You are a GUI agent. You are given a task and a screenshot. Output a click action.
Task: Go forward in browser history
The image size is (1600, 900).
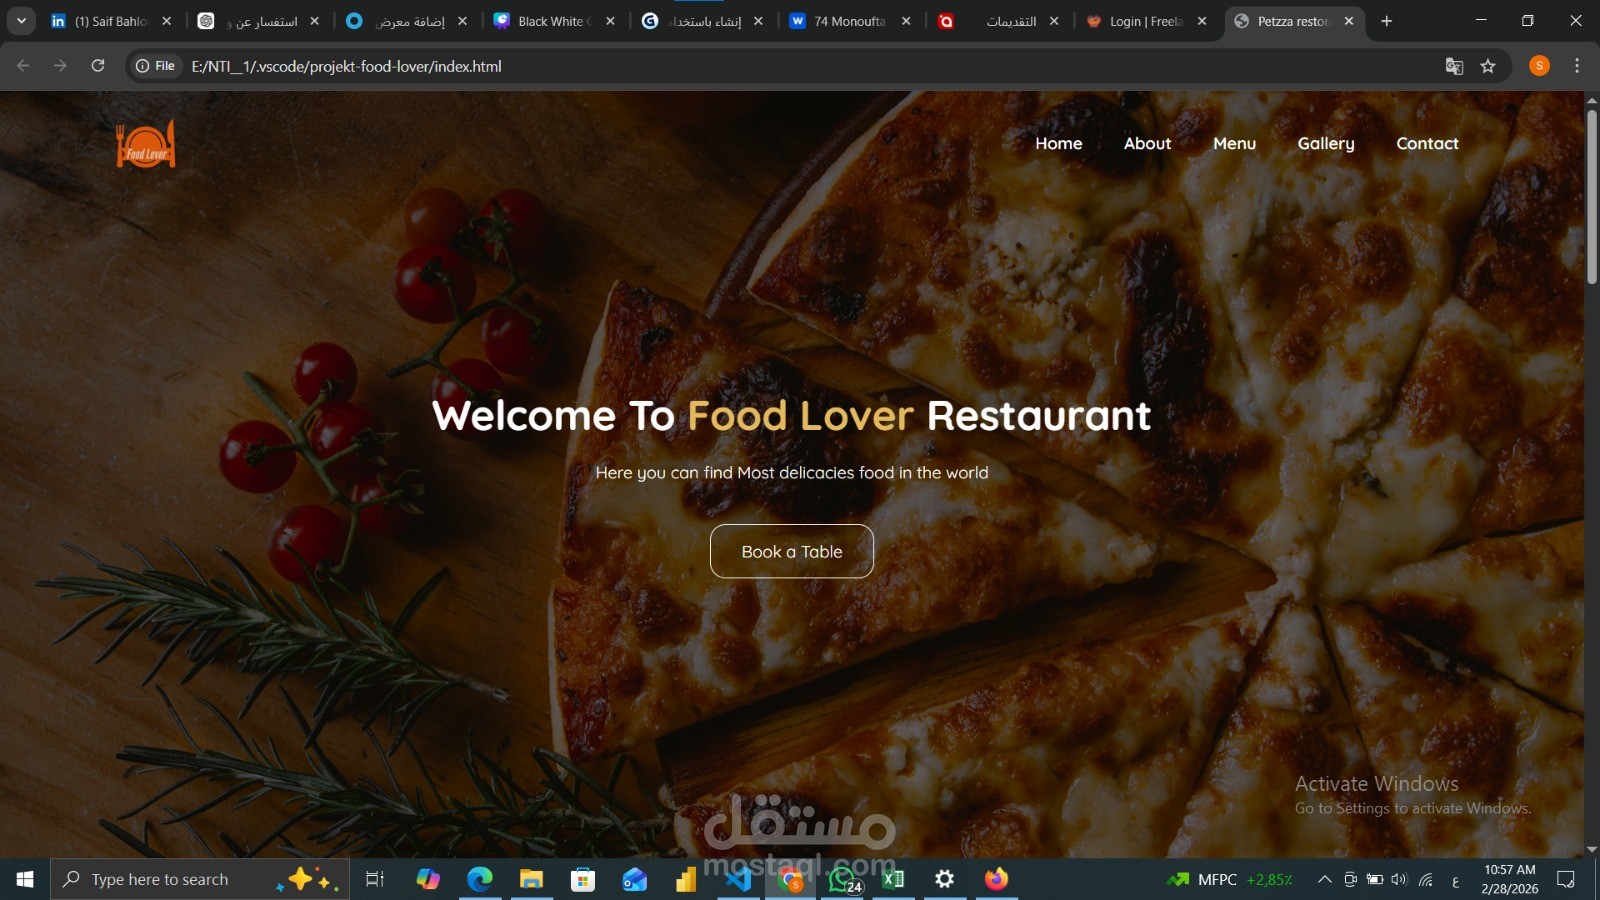point(60,66)
